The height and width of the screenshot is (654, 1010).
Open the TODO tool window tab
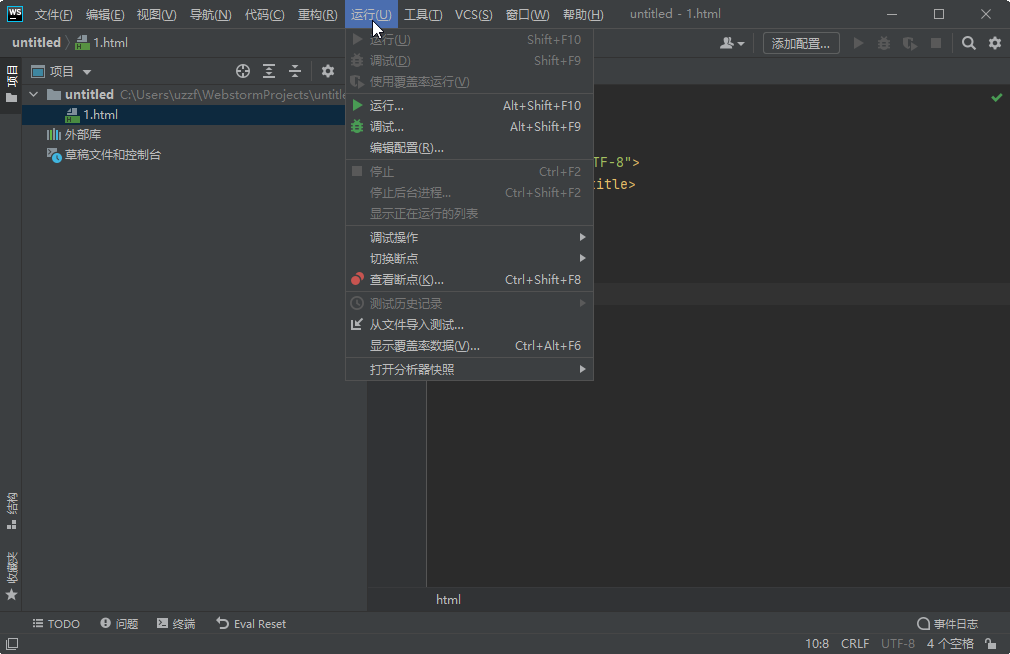(56, 624)
